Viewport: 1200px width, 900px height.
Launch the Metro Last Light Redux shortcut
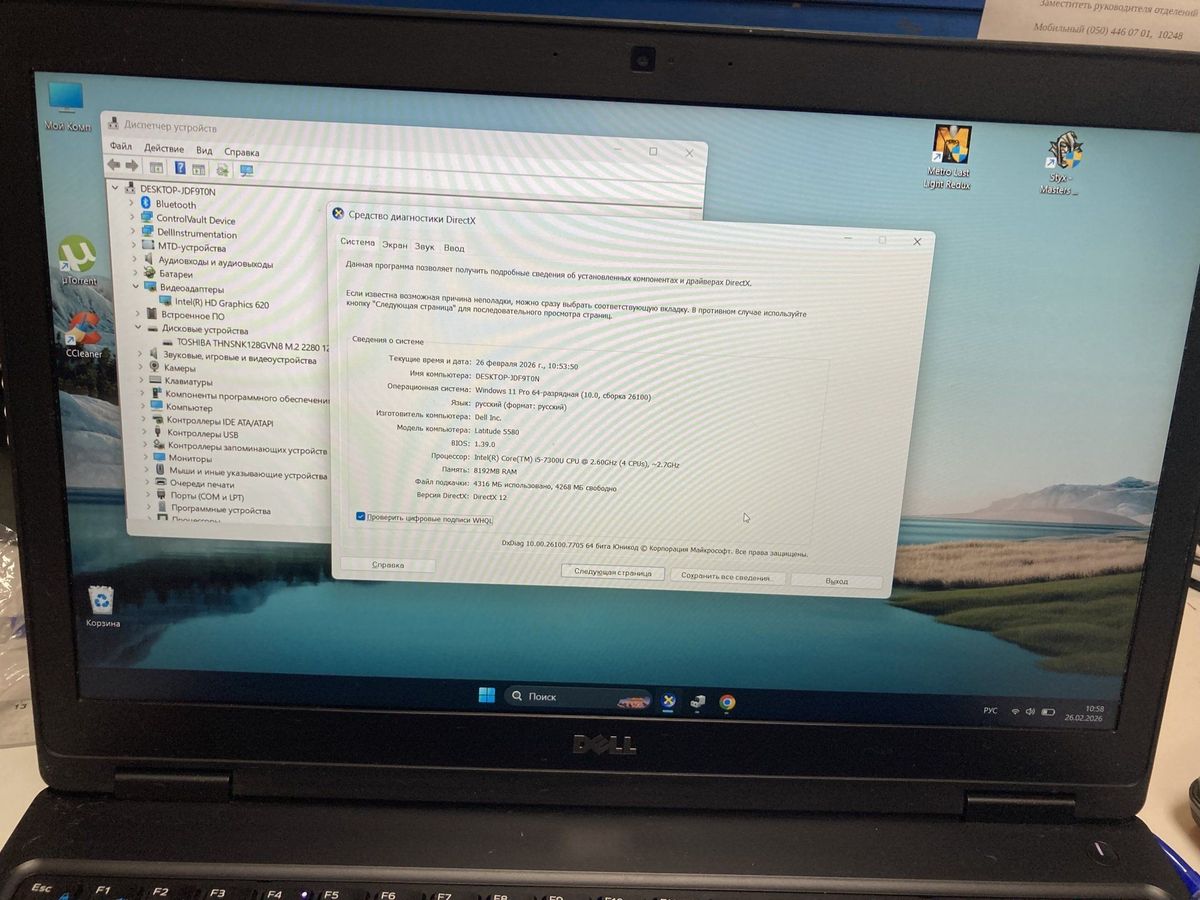coord(951,146)
